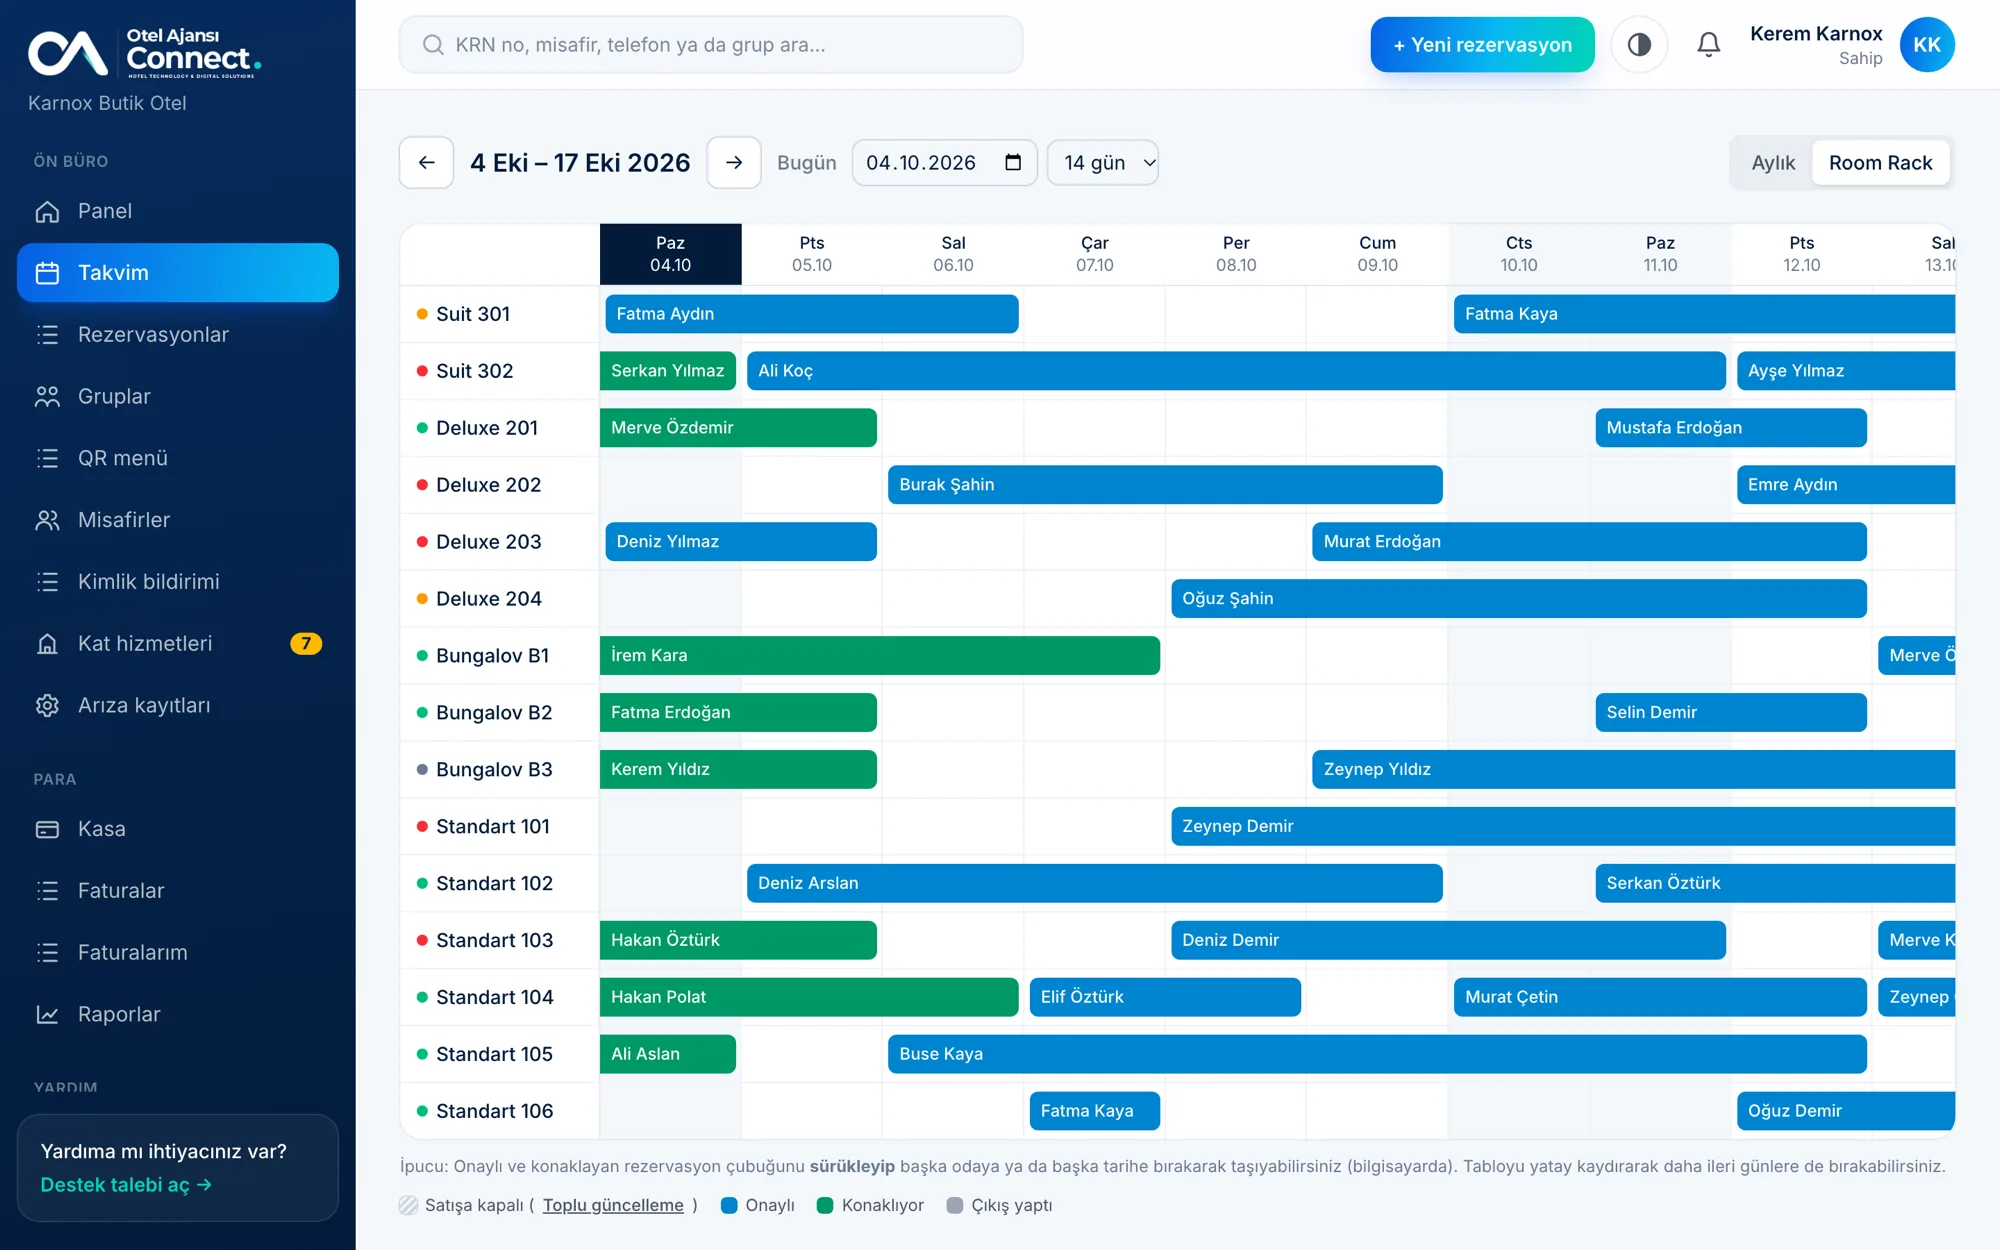2000x1250 pixels.
Task: Open Misafirler guests icon
Action: pyautogui.click(x=47, y=520)
